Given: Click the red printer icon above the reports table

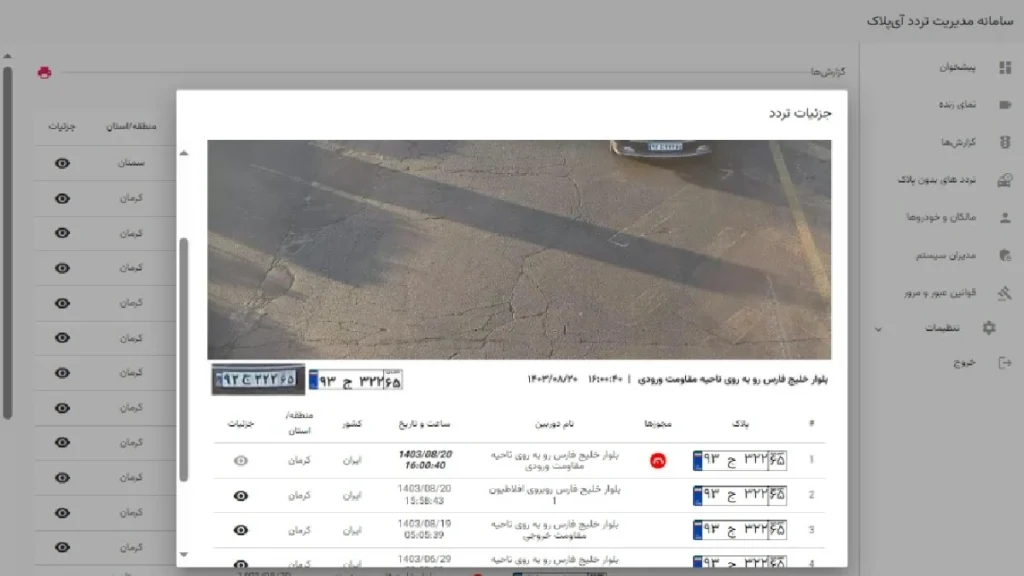Looking at the screenshot, I should (44, 72).
